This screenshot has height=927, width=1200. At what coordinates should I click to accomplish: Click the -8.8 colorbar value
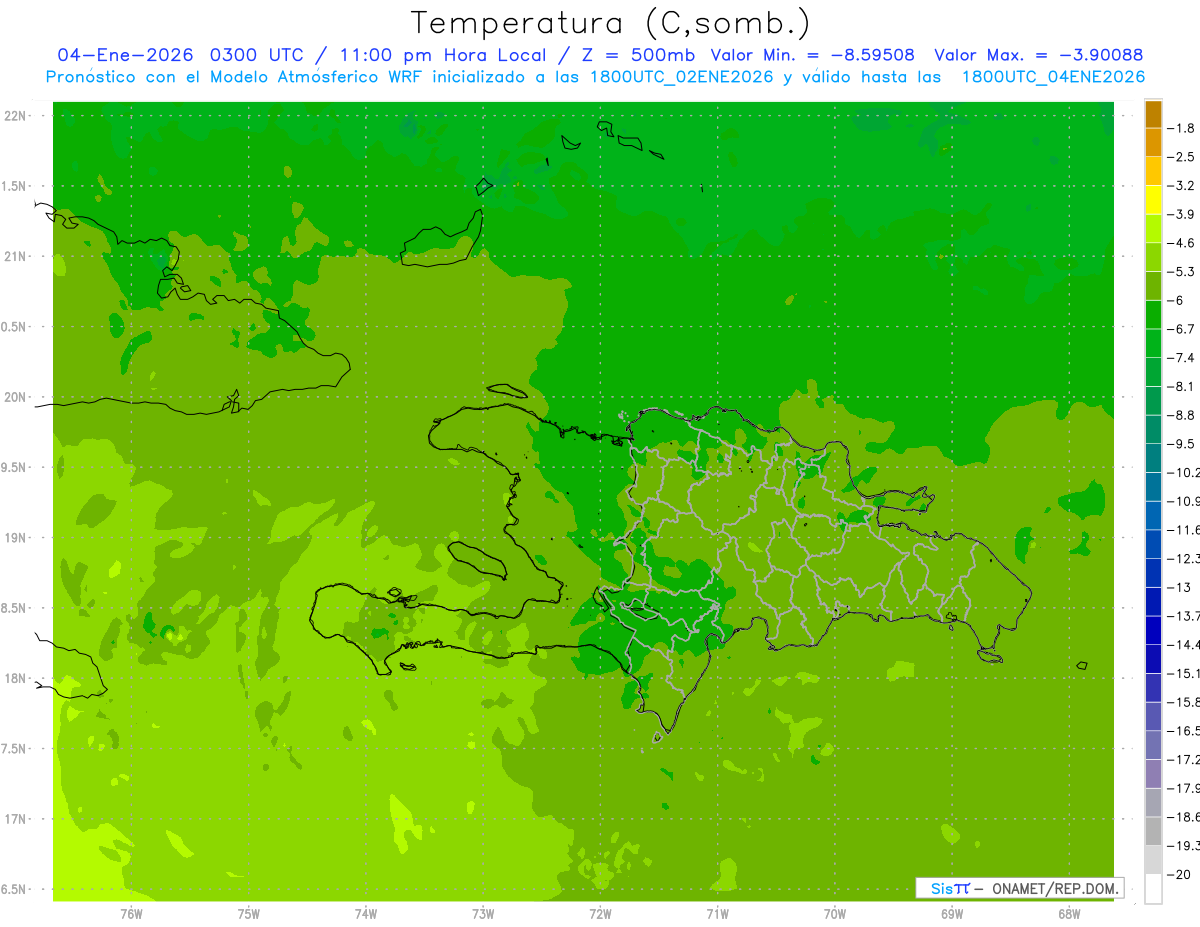pyautogui.click(x=1182, y=415)
